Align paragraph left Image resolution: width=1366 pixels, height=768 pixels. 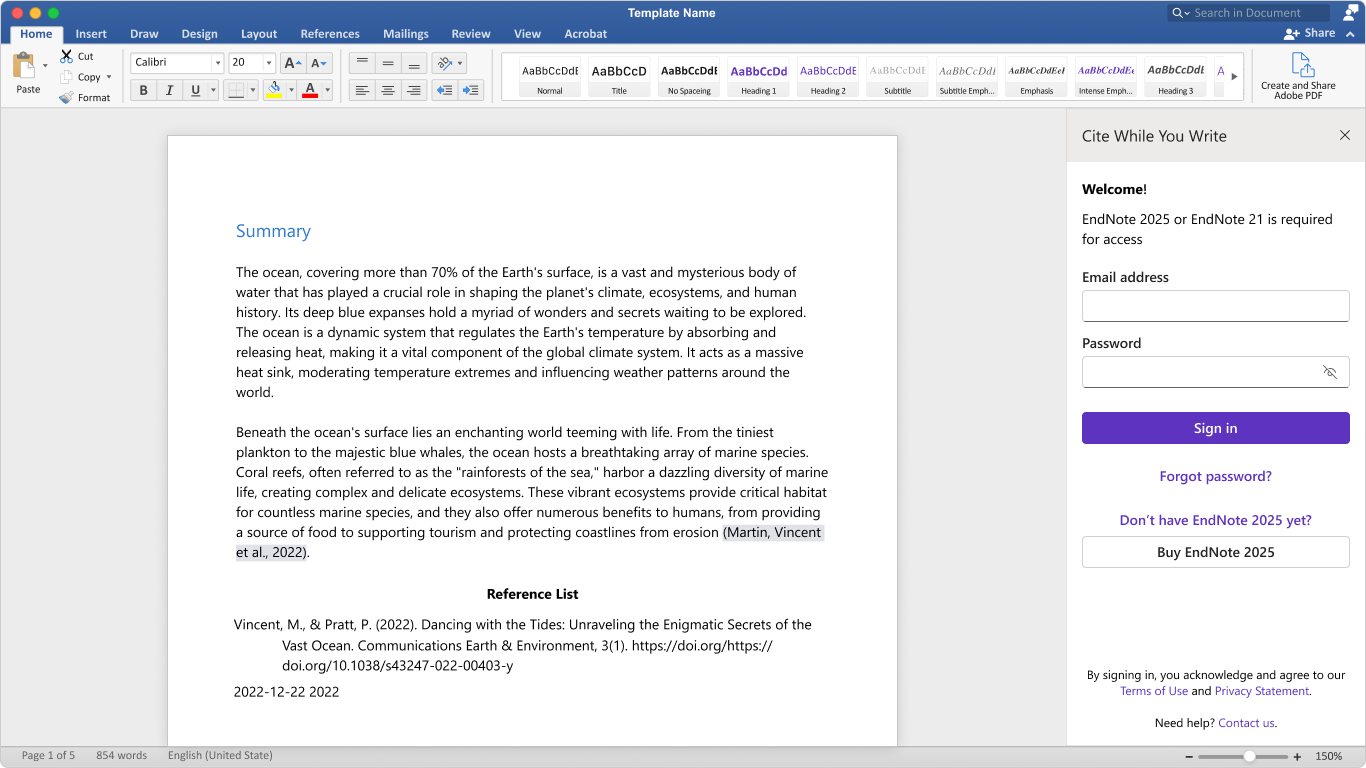[x=362, y=90]
